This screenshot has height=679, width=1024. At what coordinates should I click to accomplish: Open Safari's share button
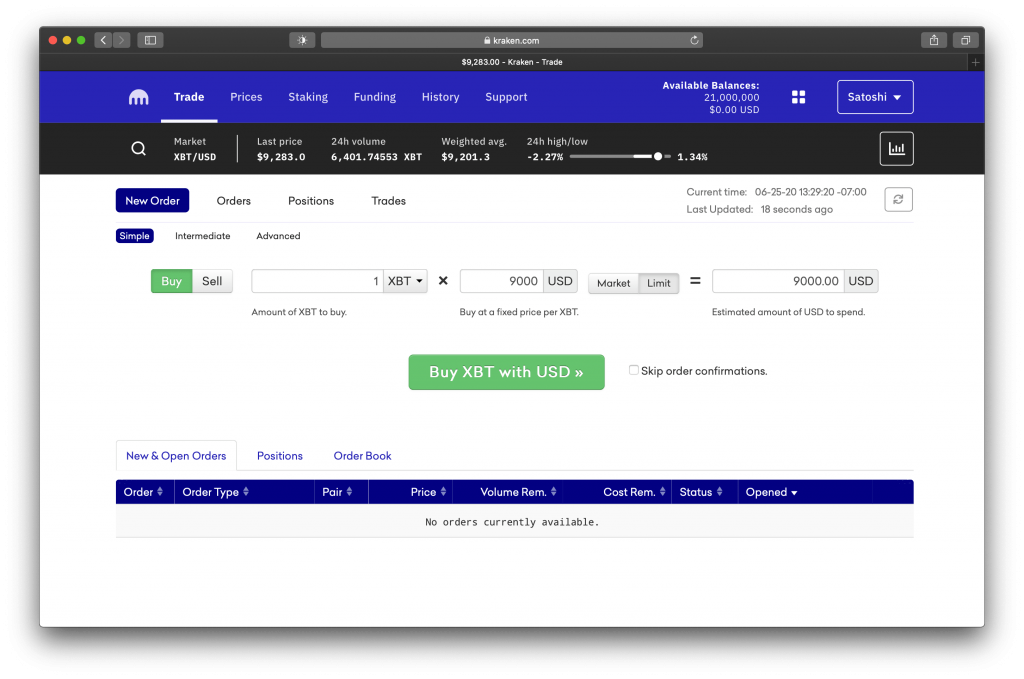(934, 40)
